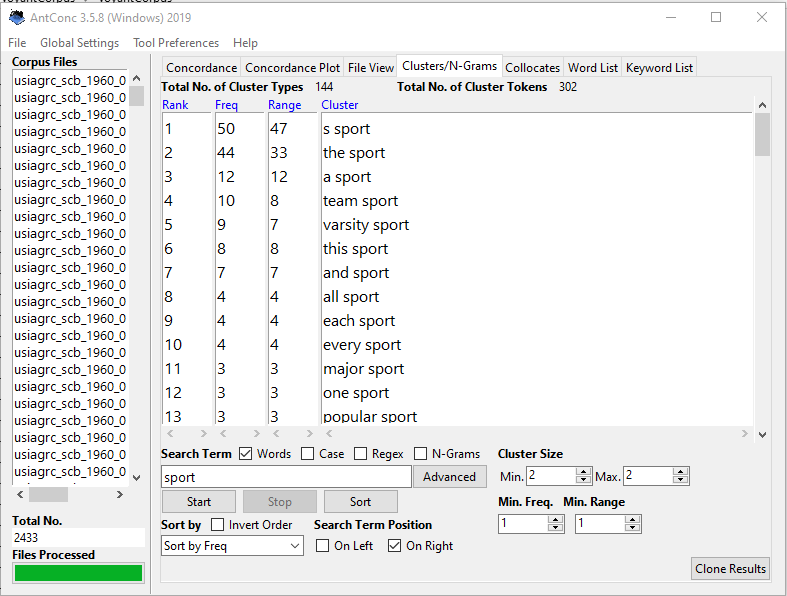
Task: Enable the N-Grams checkbox
Action: pyautogui.click(x=421, y=454)
